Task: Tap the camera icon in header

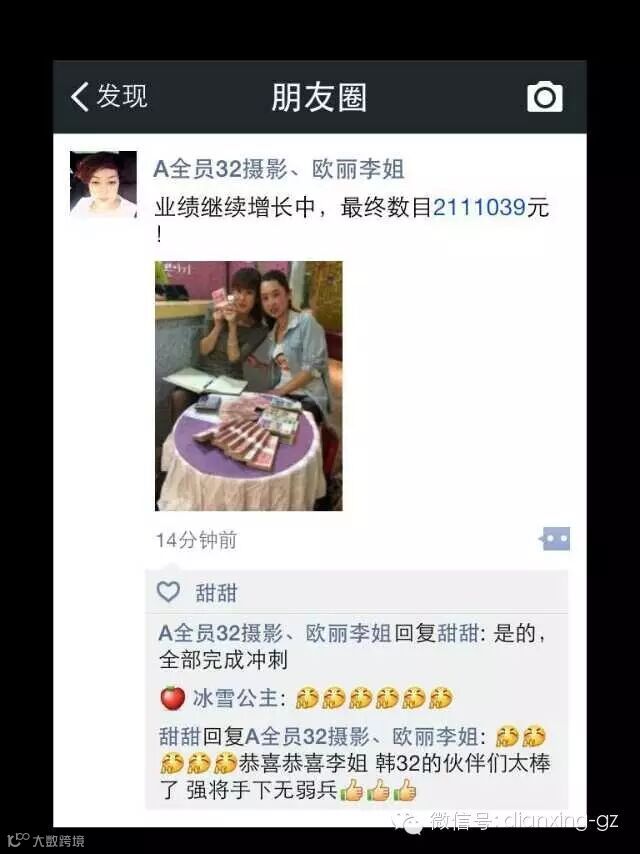Action: 545,97
